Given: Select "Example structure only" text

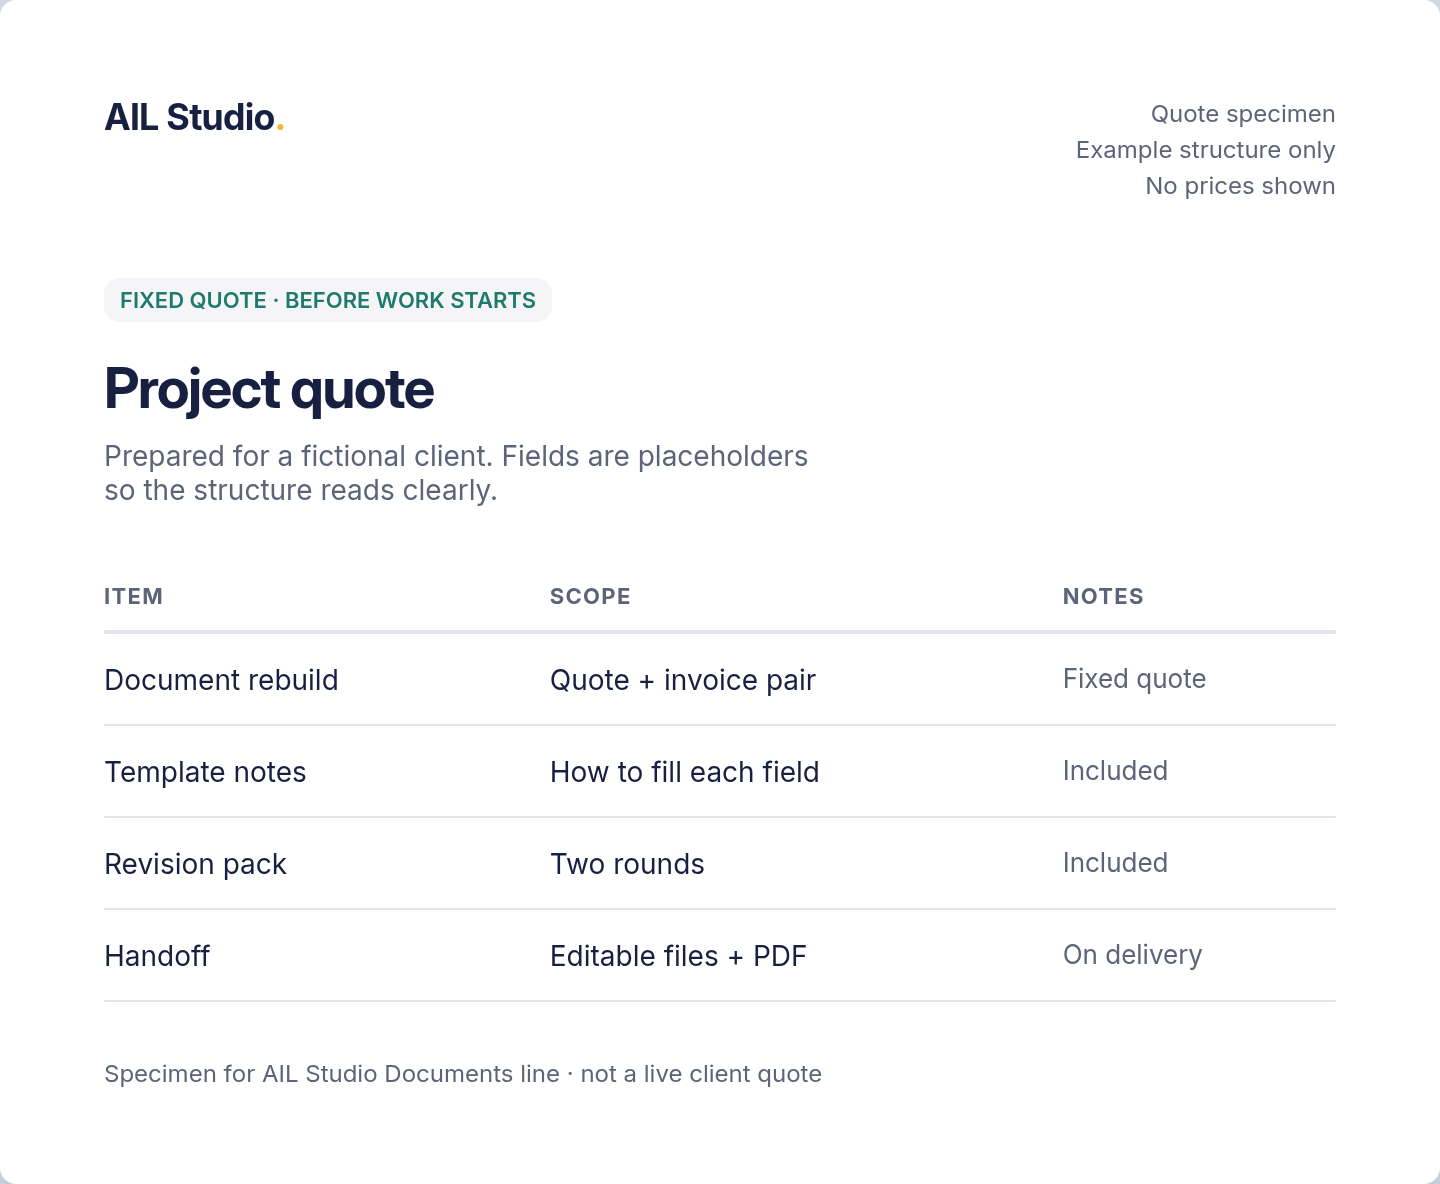Looking at the screenshot, I should (1206, 150).
